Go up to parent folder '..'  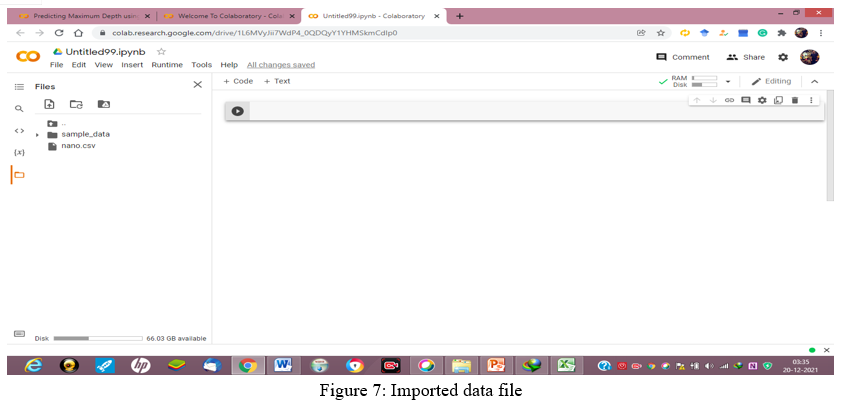coord(56,123)
